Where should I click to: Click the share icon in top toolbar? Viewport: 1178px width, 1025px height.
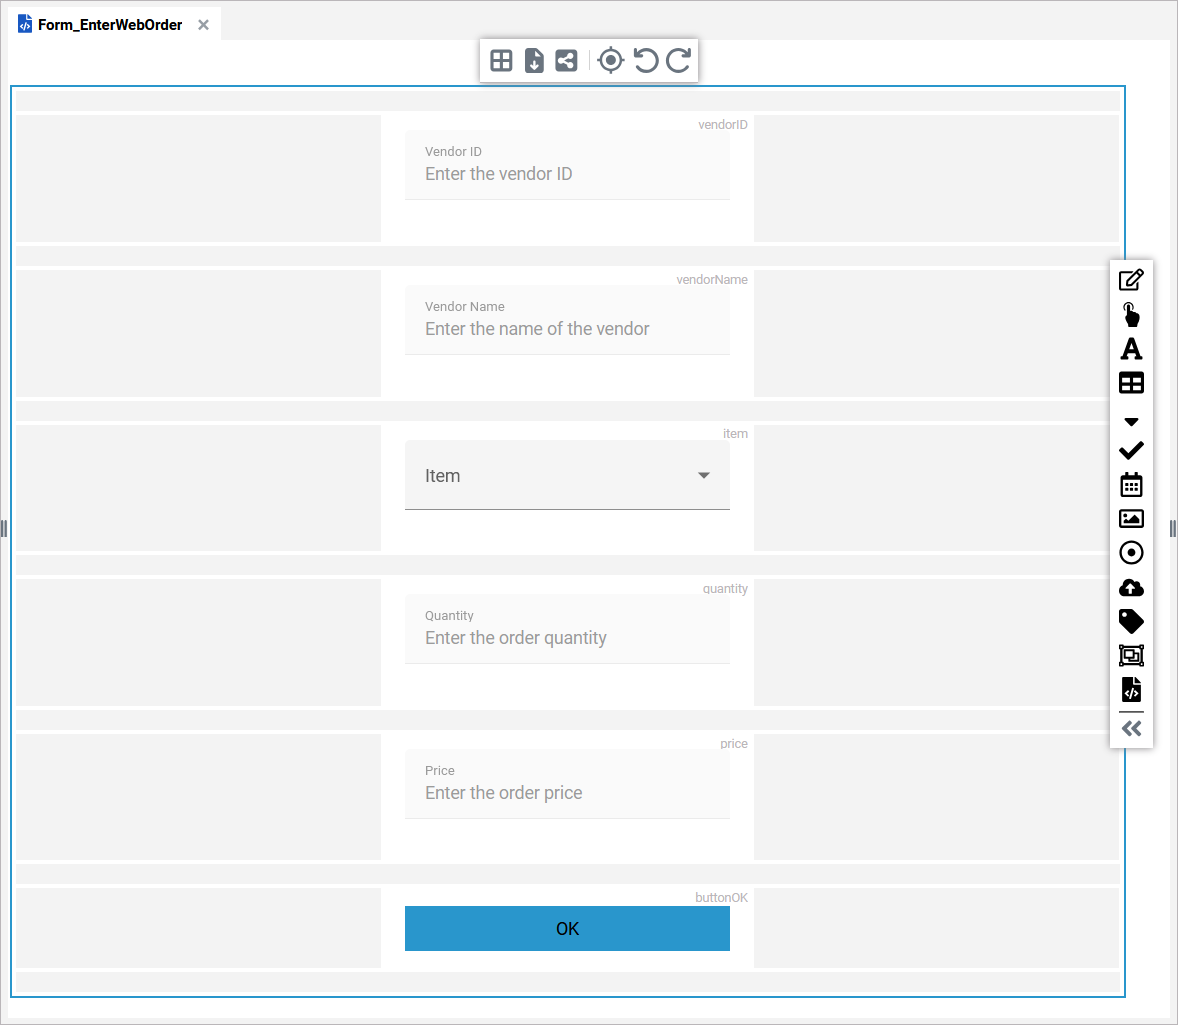[566, 60]
